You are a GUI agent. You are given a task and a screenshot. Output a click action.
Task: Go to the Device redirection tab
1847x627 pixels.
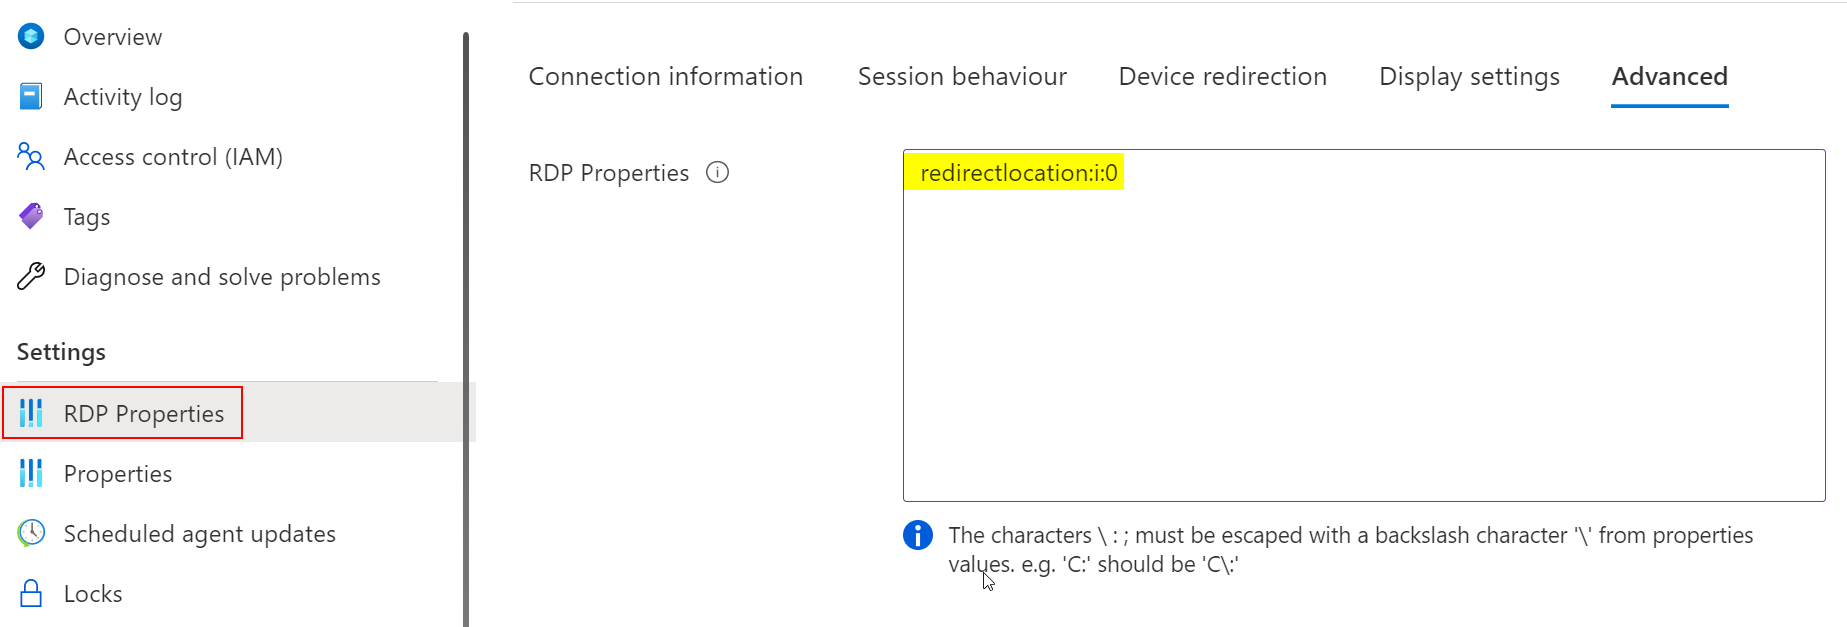pos(1222,77)
